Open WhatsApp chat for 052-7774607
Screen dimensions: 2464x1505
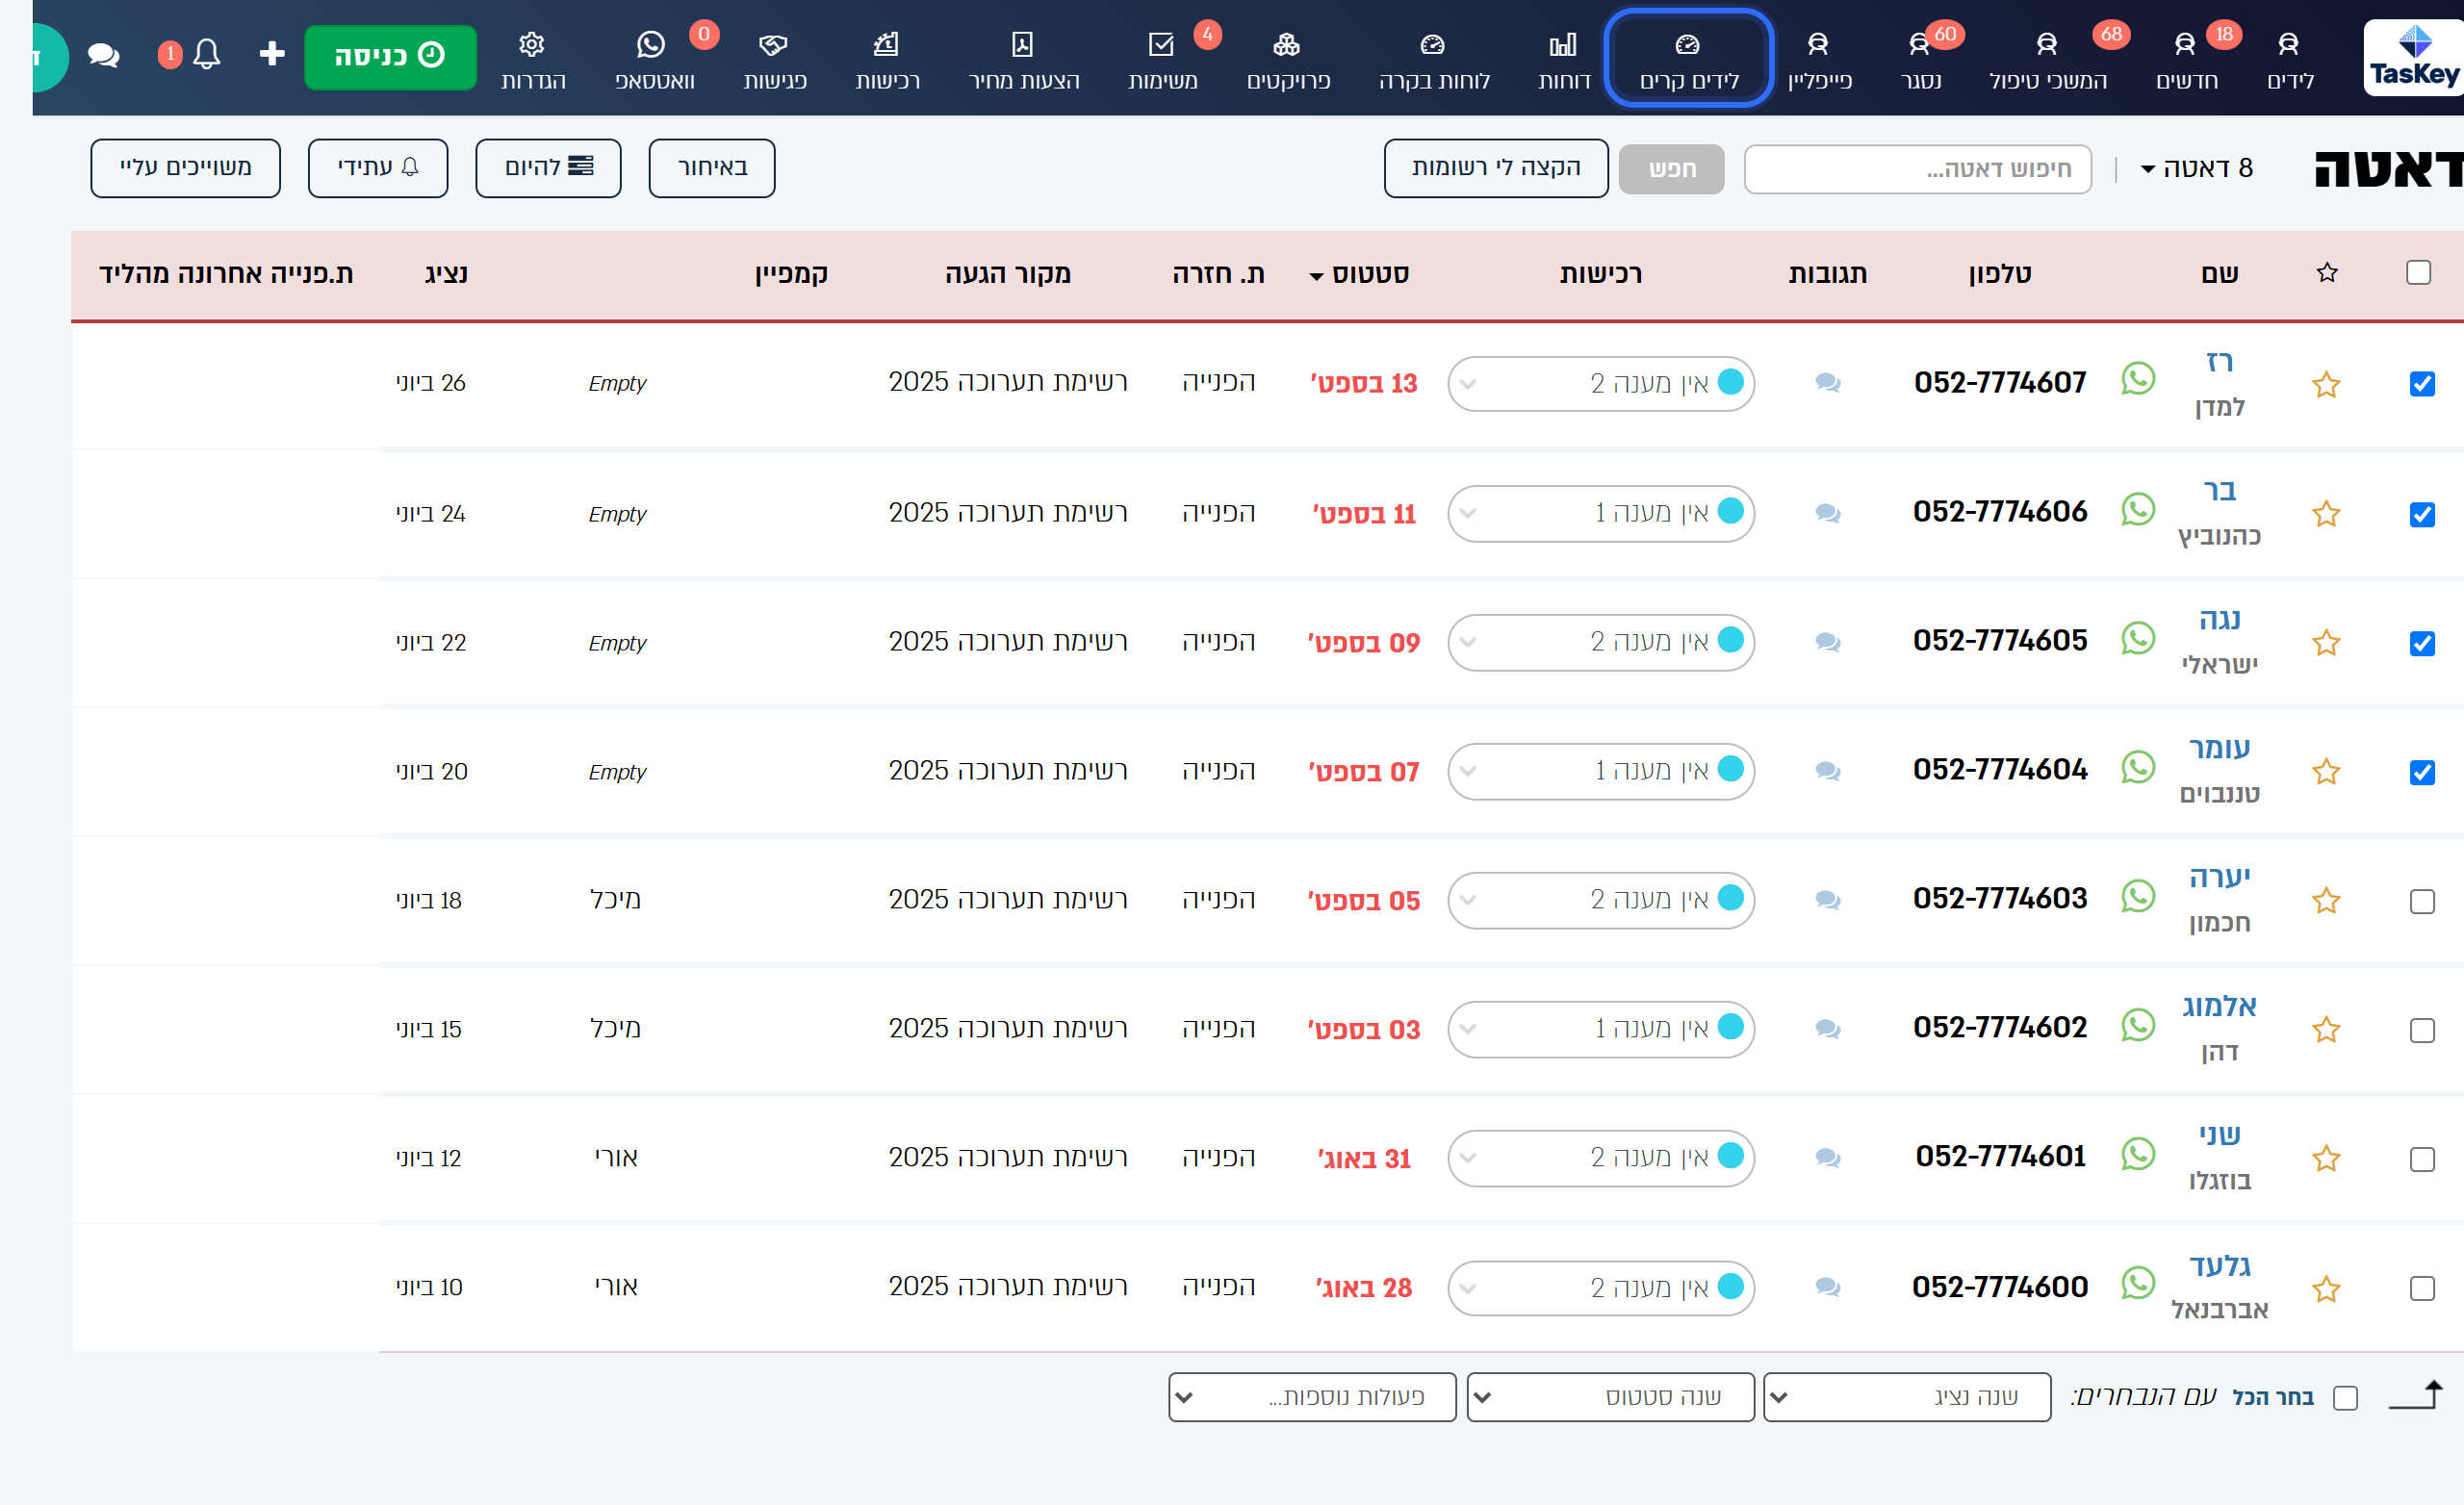pyautogui.click(x=2137, y=380)
